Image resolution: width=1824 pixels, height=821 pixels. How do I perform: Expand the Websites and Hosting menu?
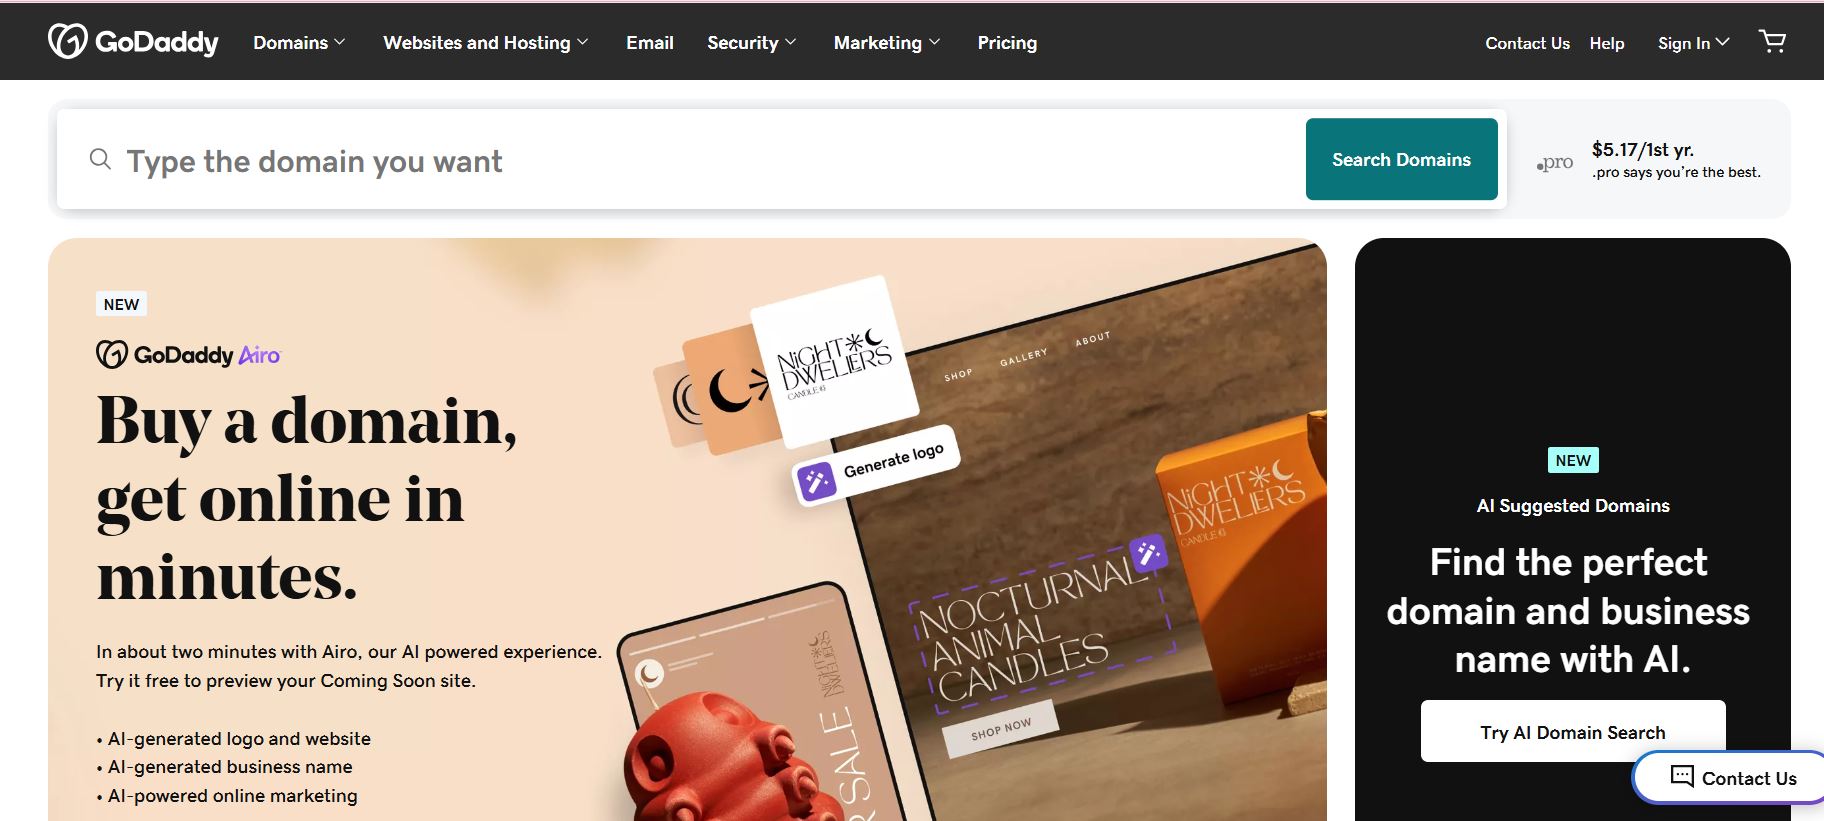pos(485,43)
